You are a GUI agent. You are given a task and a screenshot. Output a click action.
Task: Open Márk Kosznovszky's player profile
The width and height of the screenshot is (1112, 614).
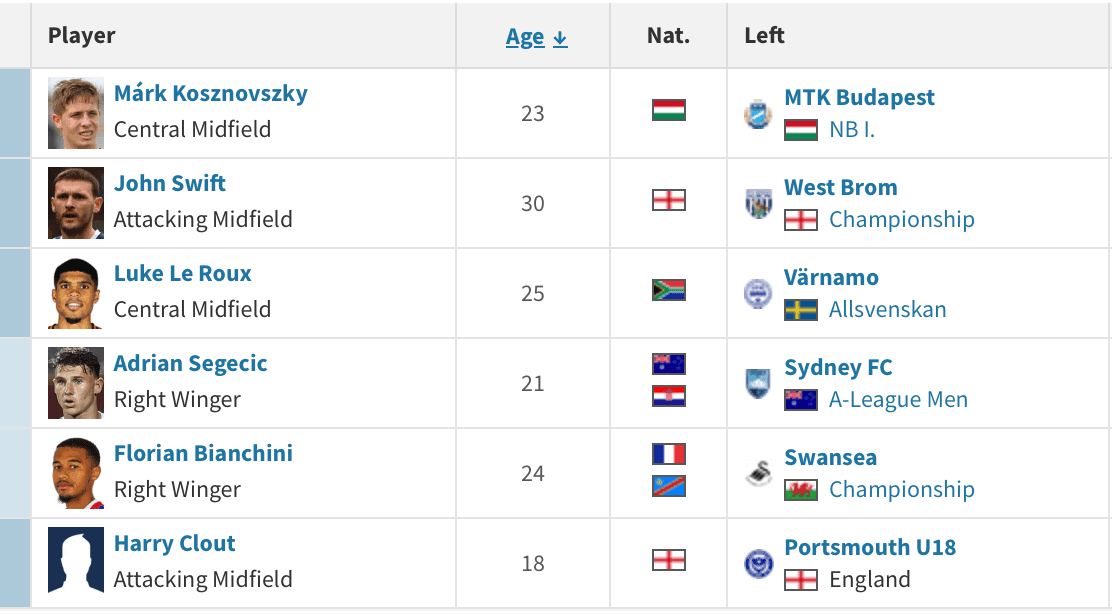click(x=211, y=94)
